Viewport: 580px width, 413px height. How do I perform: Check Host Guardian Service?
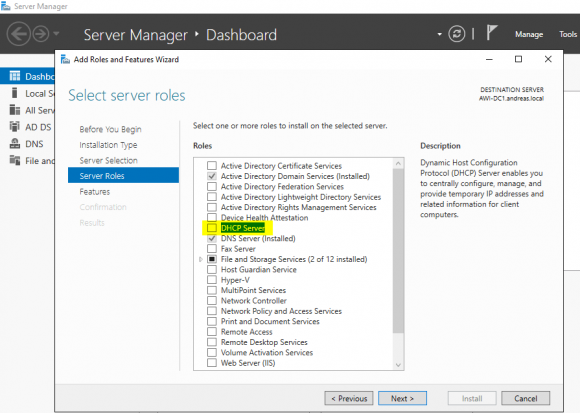click(x=212, y=269)
